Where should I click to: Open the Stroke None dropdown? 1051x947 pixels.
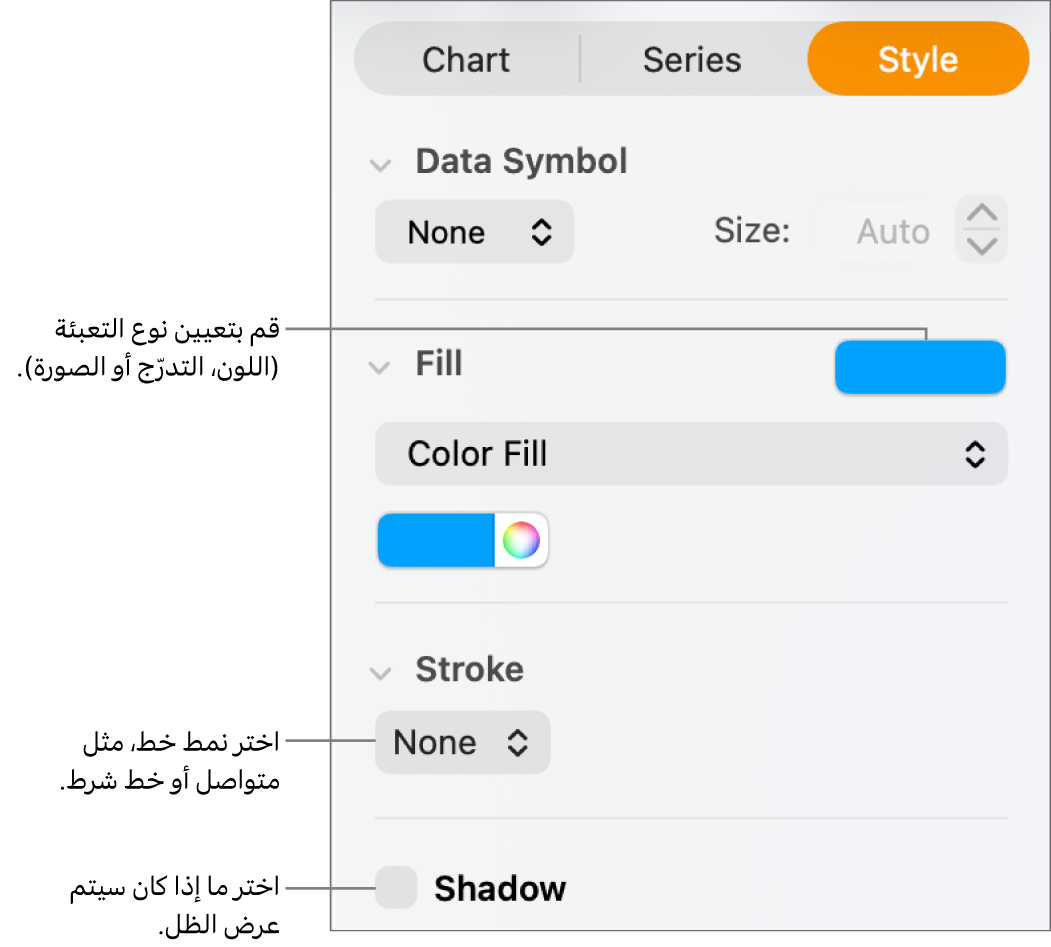pos(462,742)
